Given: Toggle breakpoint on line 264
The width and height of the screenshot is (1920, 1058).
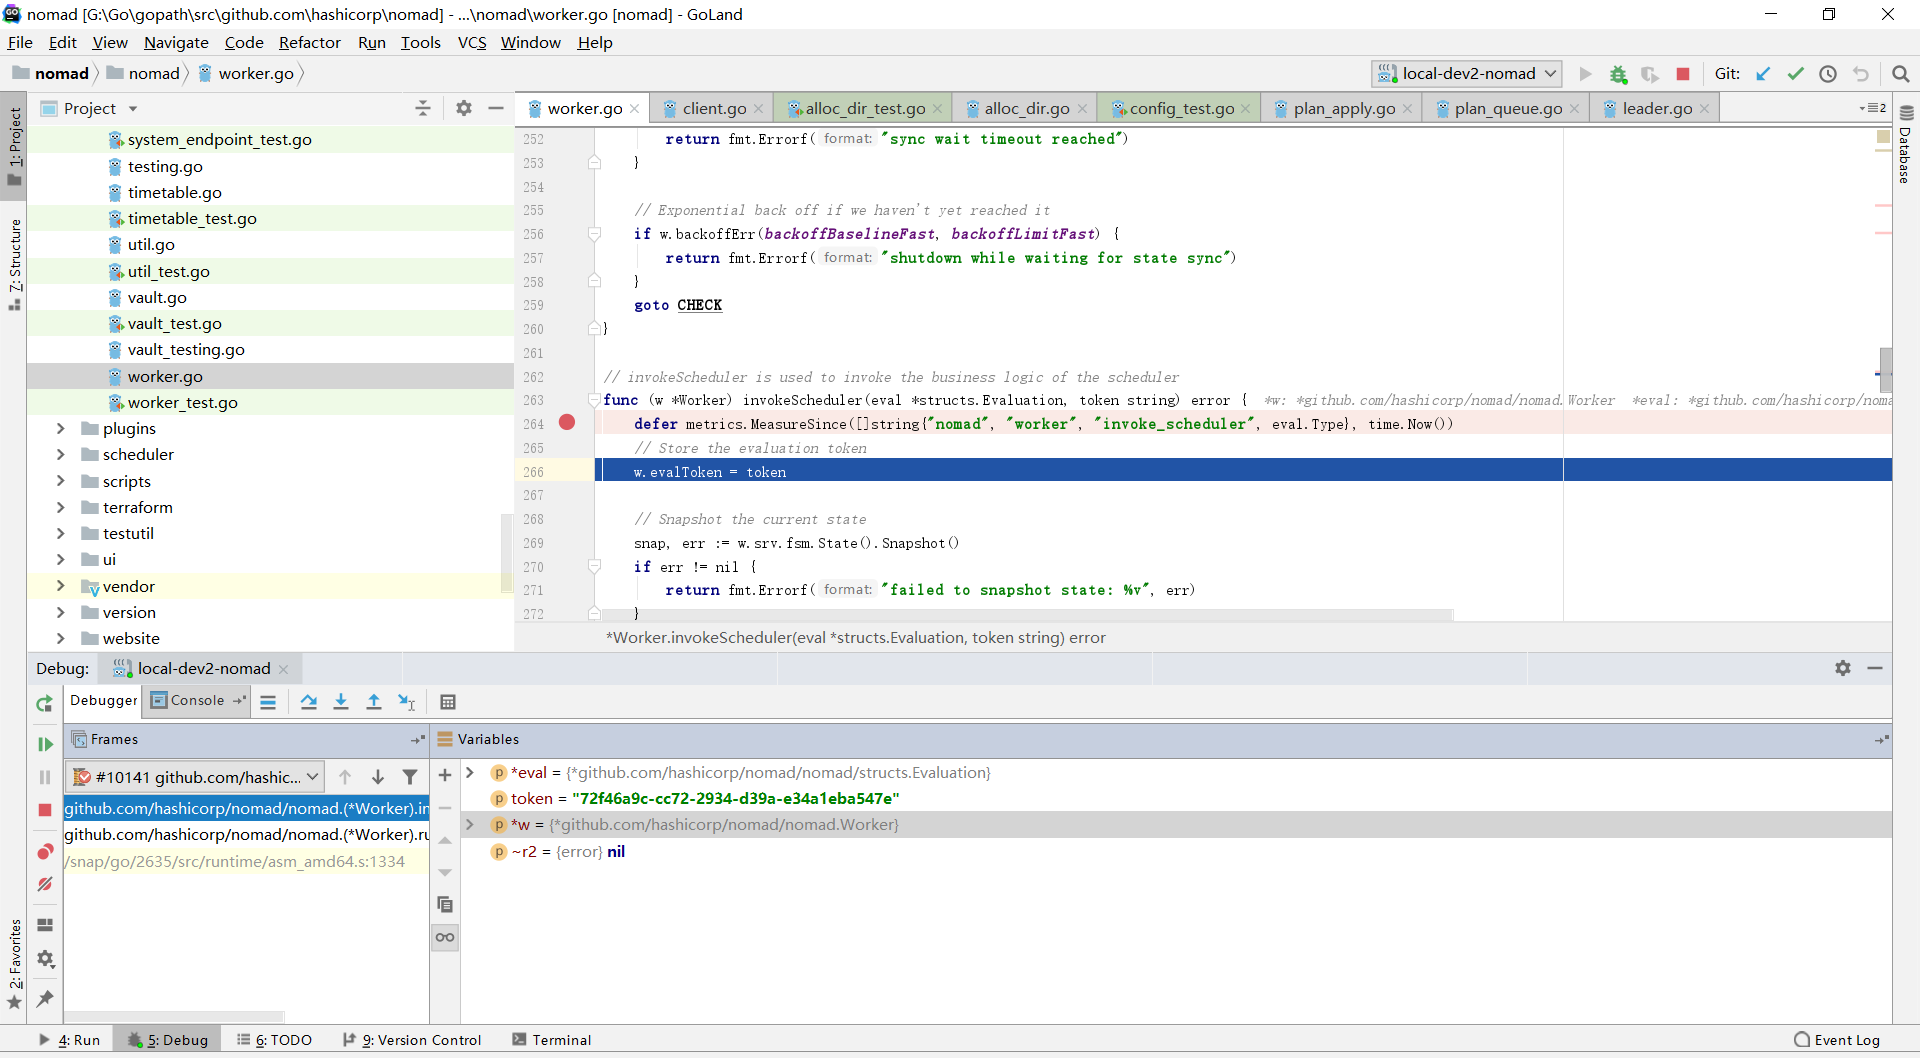Looking at the screenshot, I should point(567,423).
